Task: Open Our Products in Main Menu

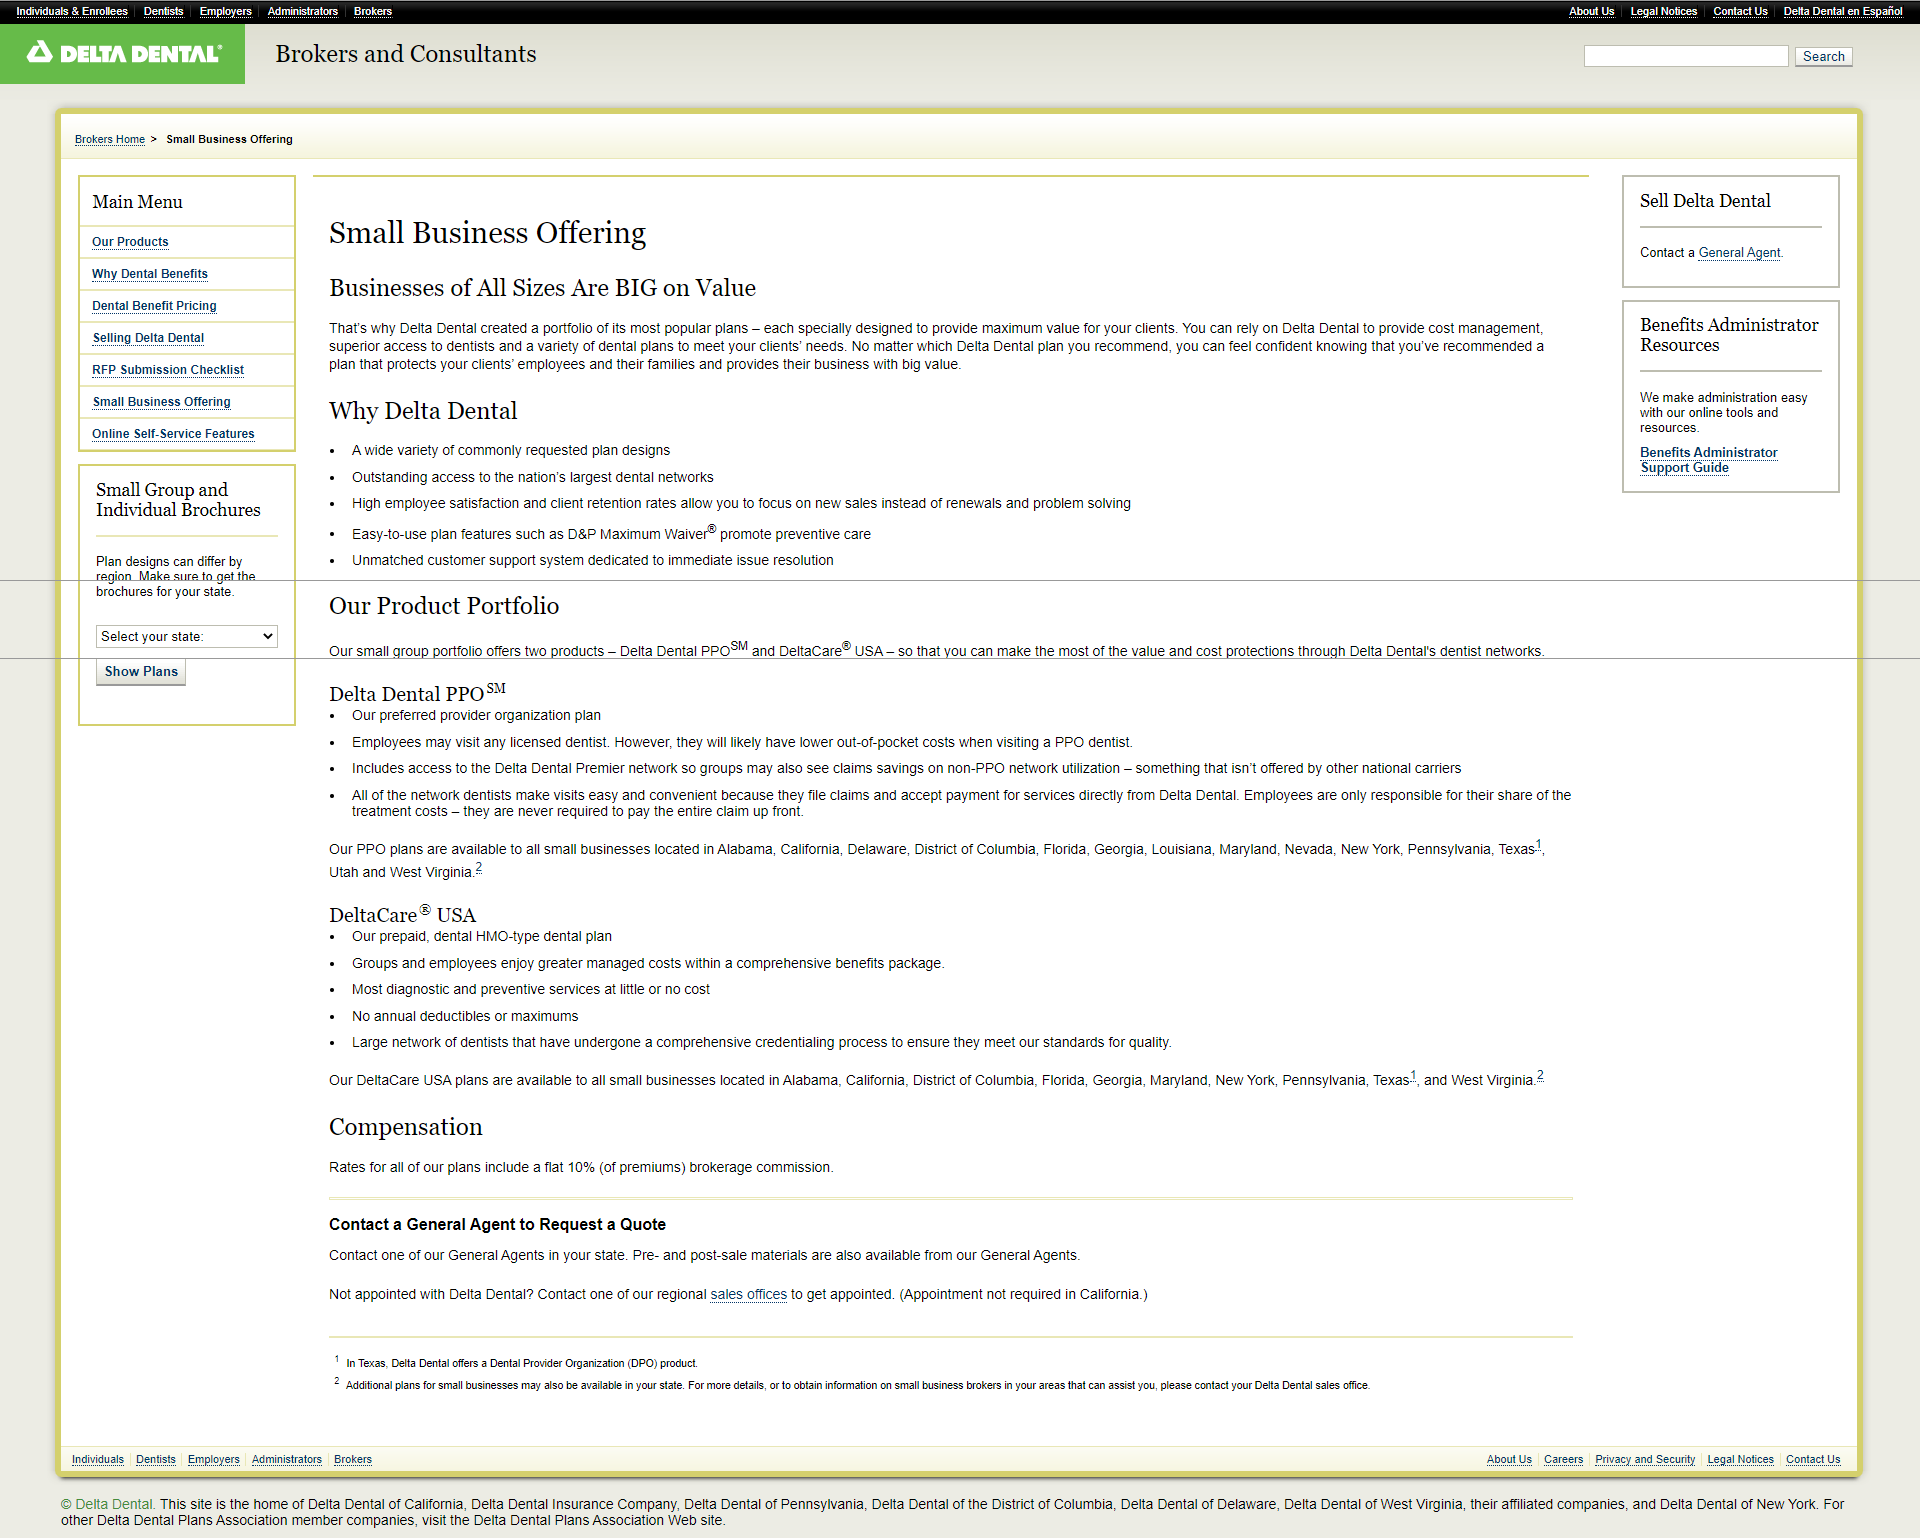Action: pos(130,242)
